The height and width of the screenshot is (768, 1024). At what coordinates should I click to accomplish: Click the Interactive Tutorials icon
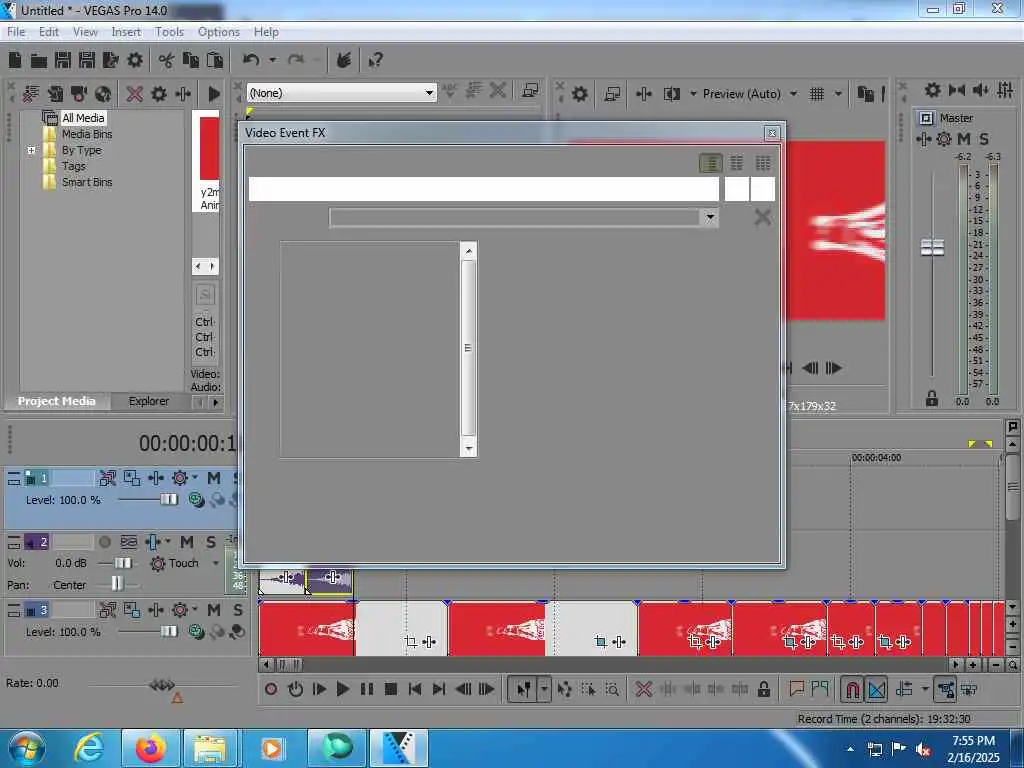coord(344,61)
